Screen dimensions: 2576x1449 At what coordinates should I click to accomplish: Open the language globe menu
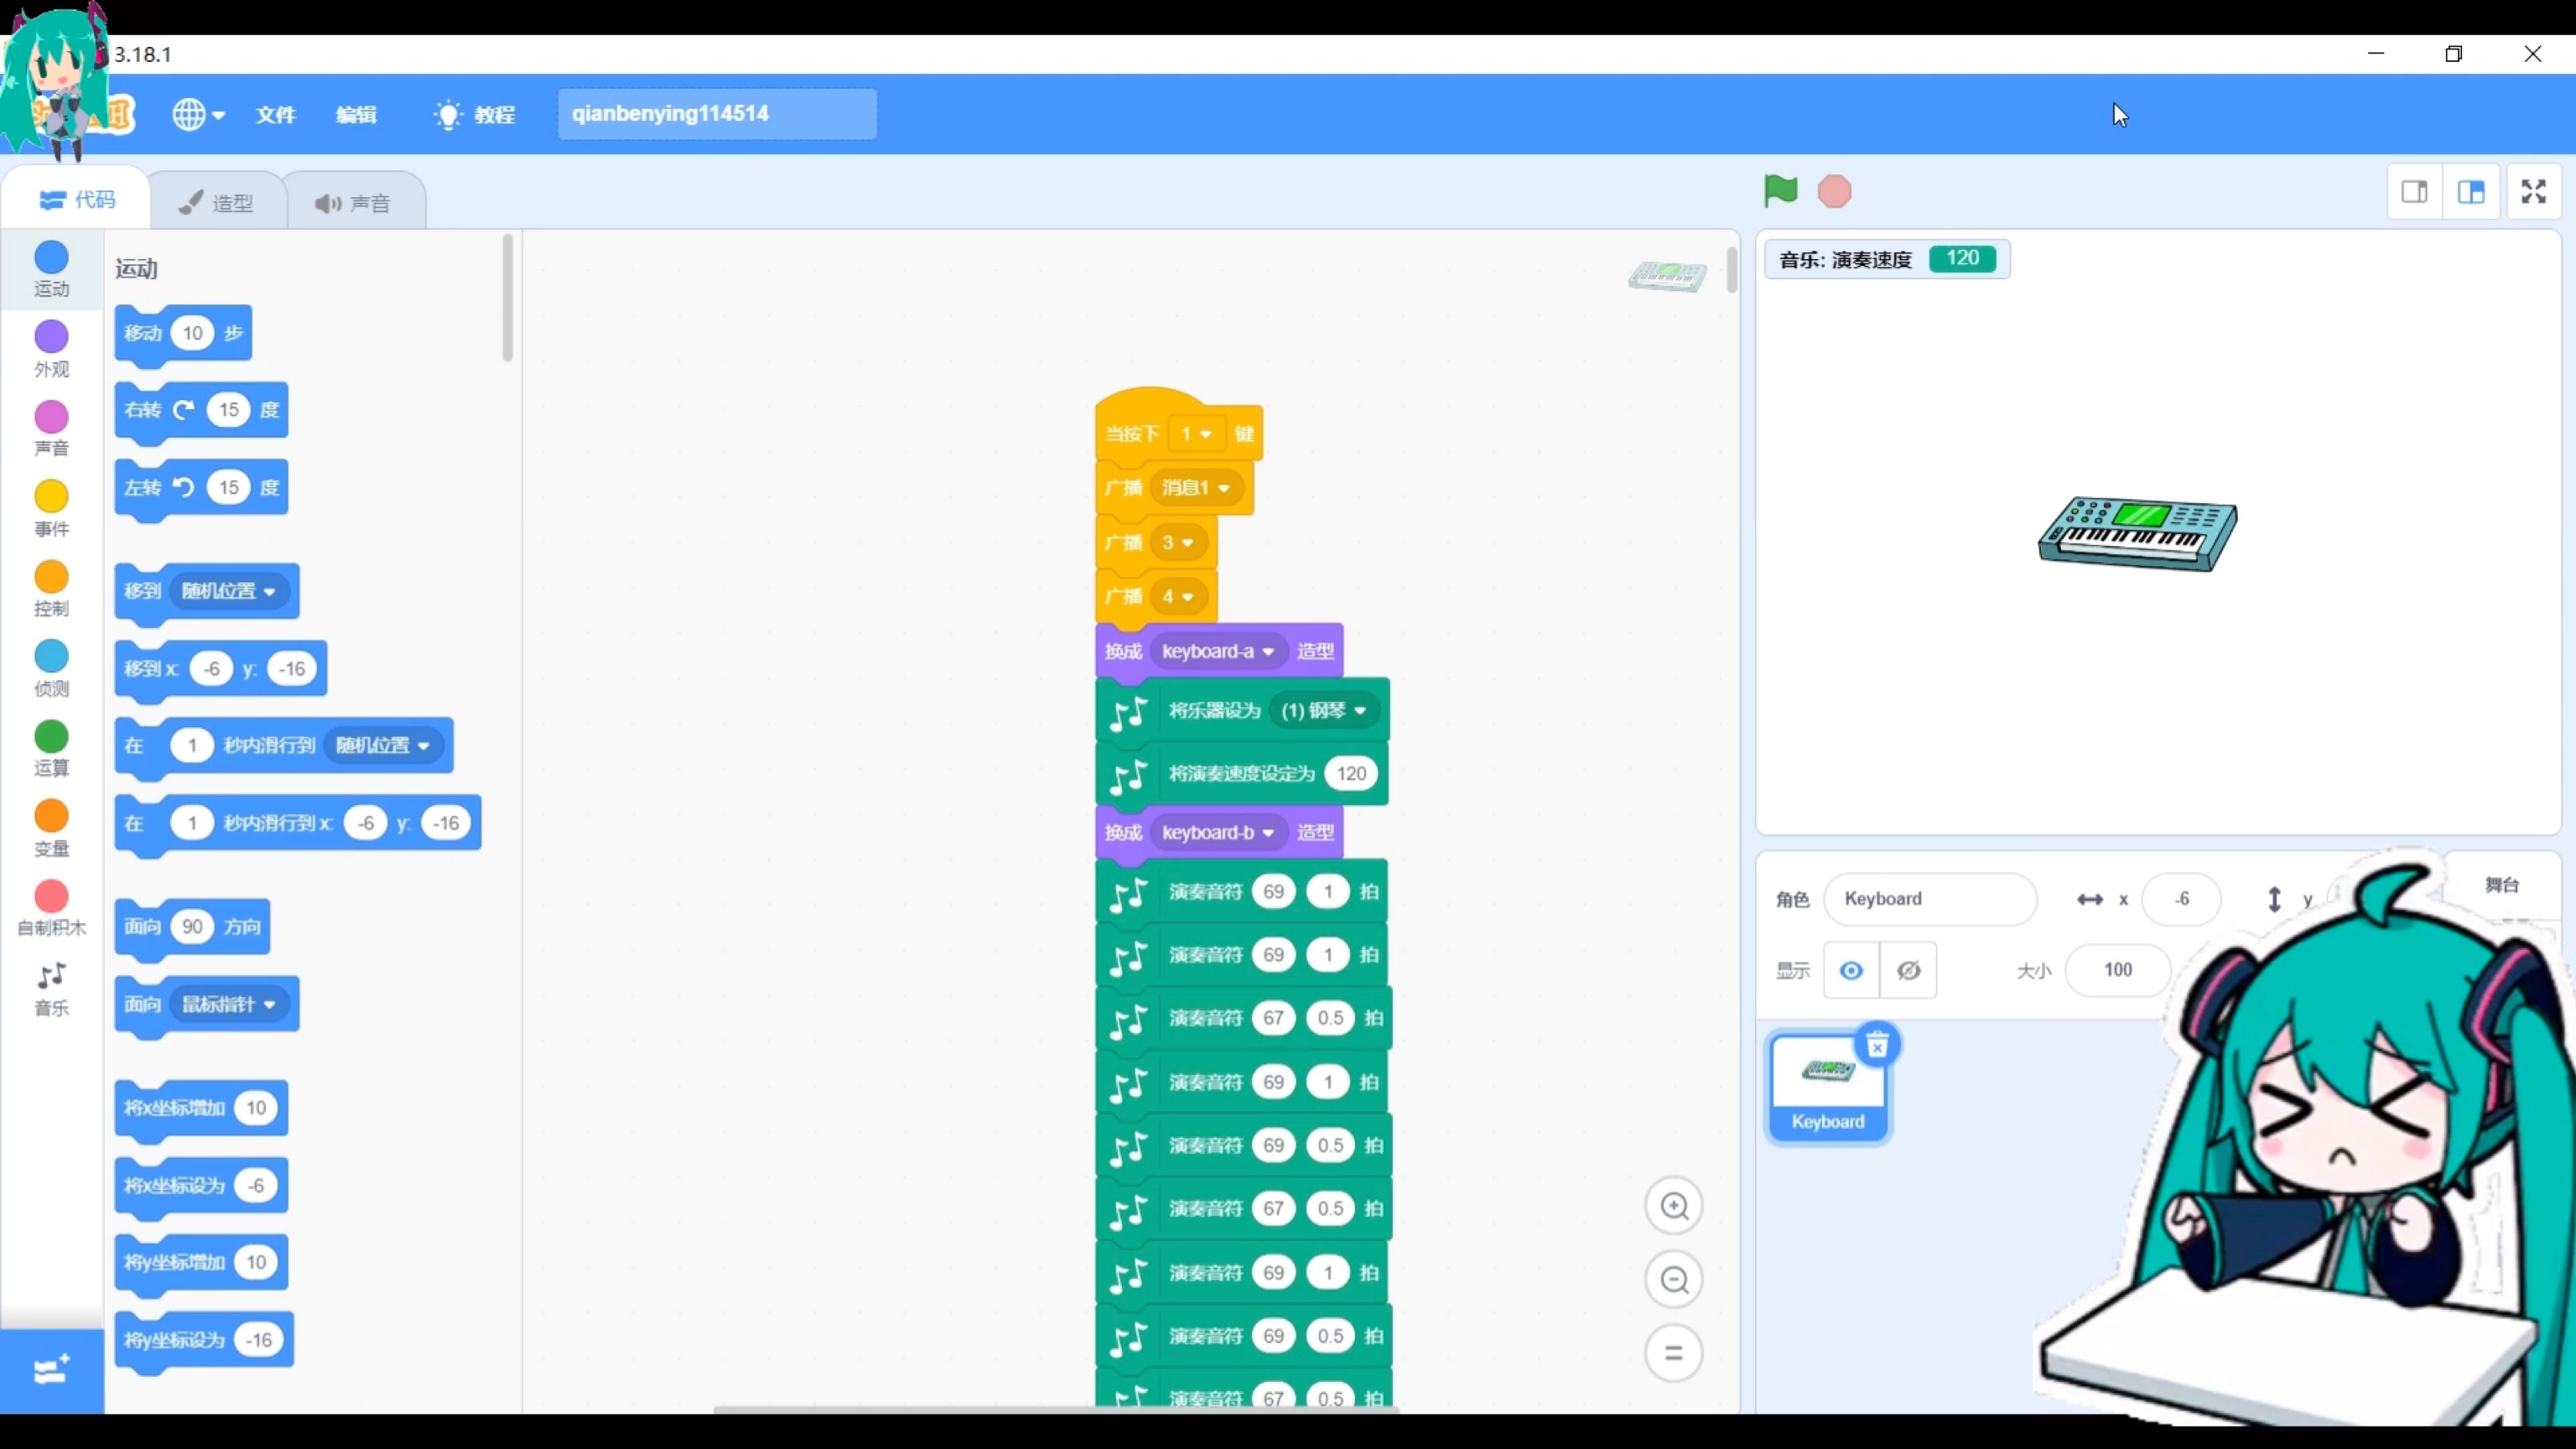pyautogui.click(x=197, y=114)
